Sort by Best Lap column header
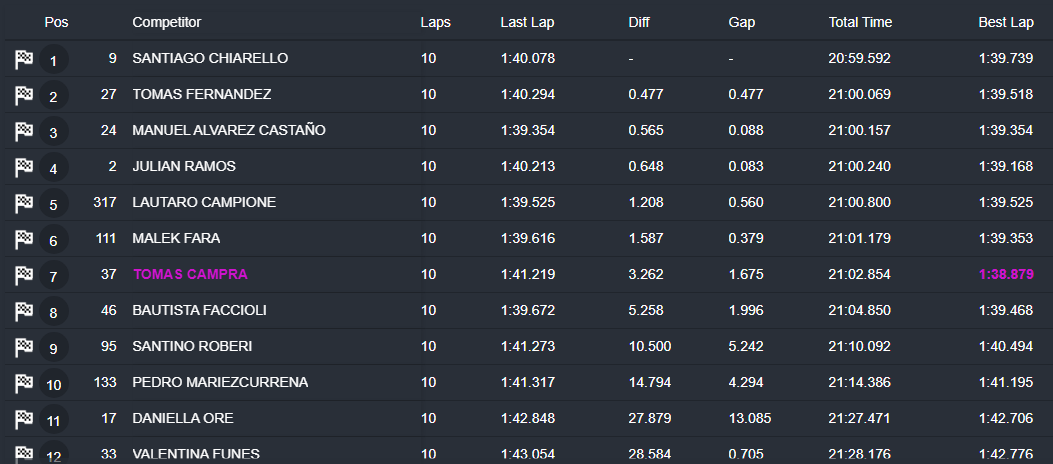 point(1005,22)
